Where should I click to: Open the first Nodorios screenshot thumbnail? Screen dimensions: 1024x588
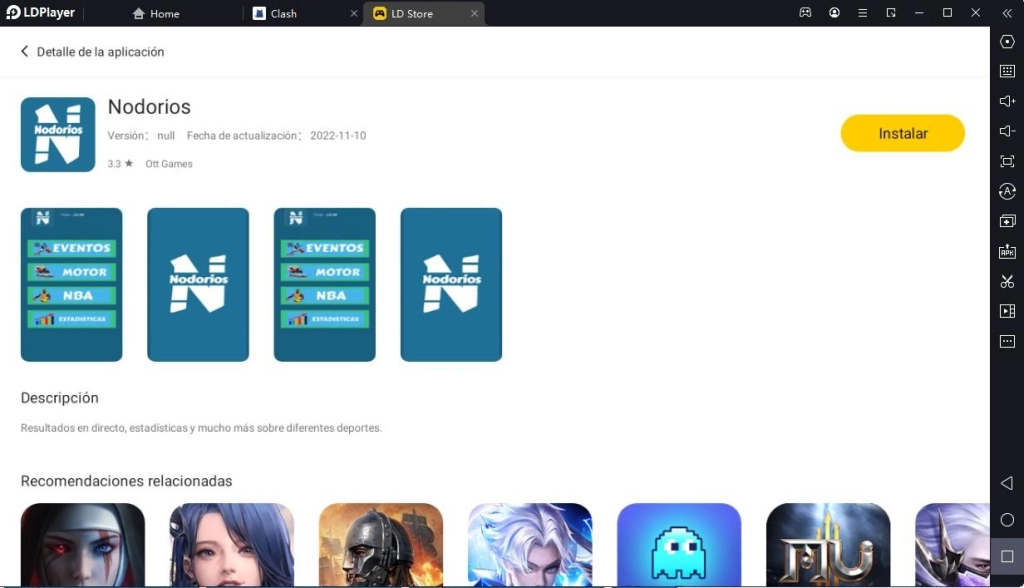click(x=71, y=284)
